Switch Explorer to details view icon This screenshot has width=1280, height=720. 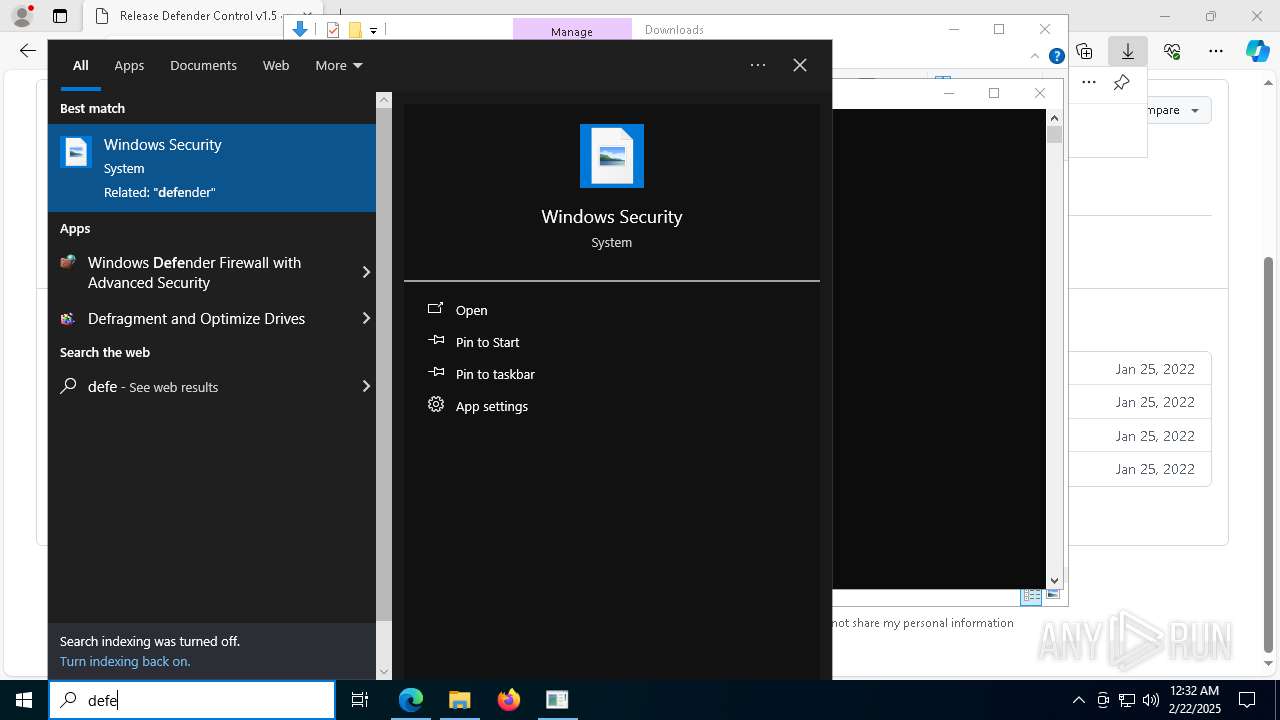point(1031,595)
